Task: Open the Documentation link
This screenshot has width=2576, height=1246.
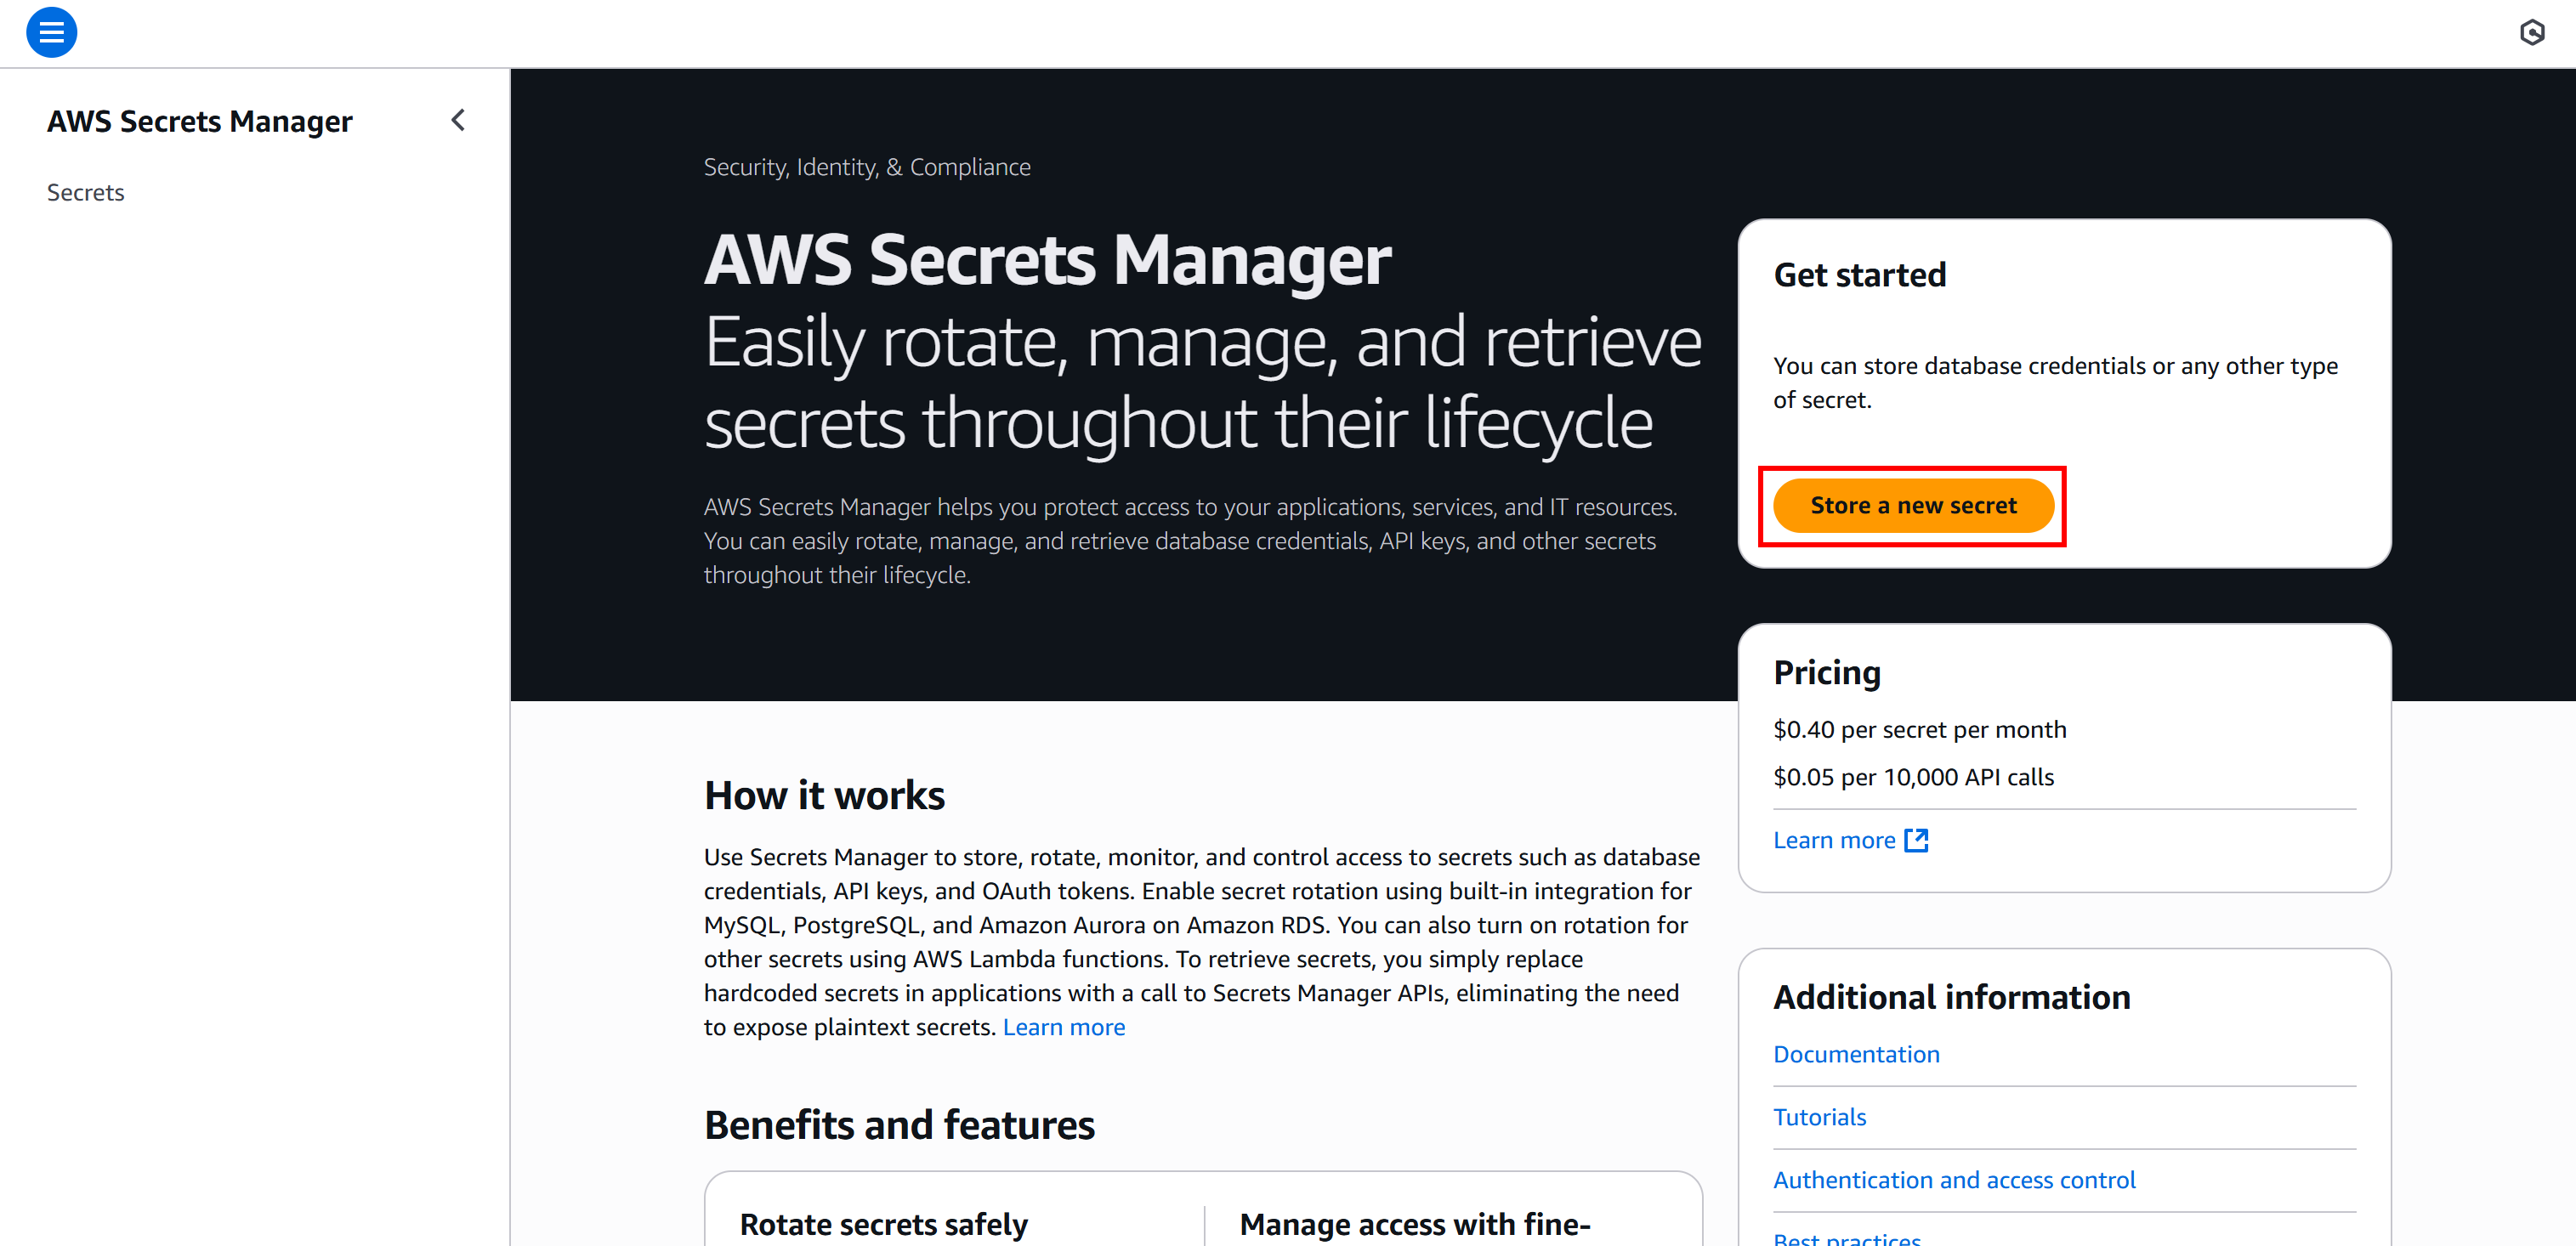Action: pos(1856,1053)
